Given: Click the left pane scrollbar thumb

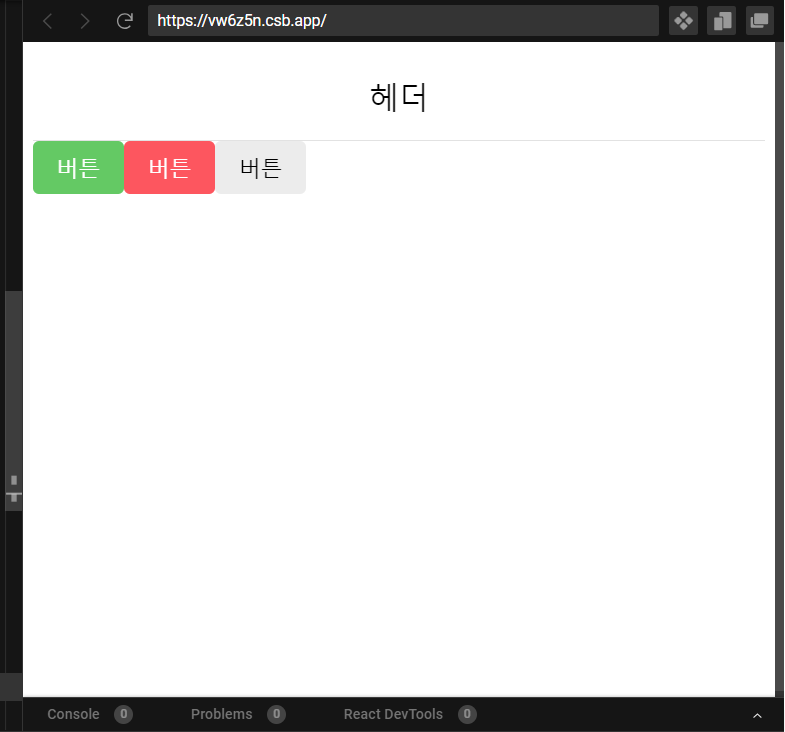Looking at the screenshot, I should pyautogui.click(x=14, y=401).
